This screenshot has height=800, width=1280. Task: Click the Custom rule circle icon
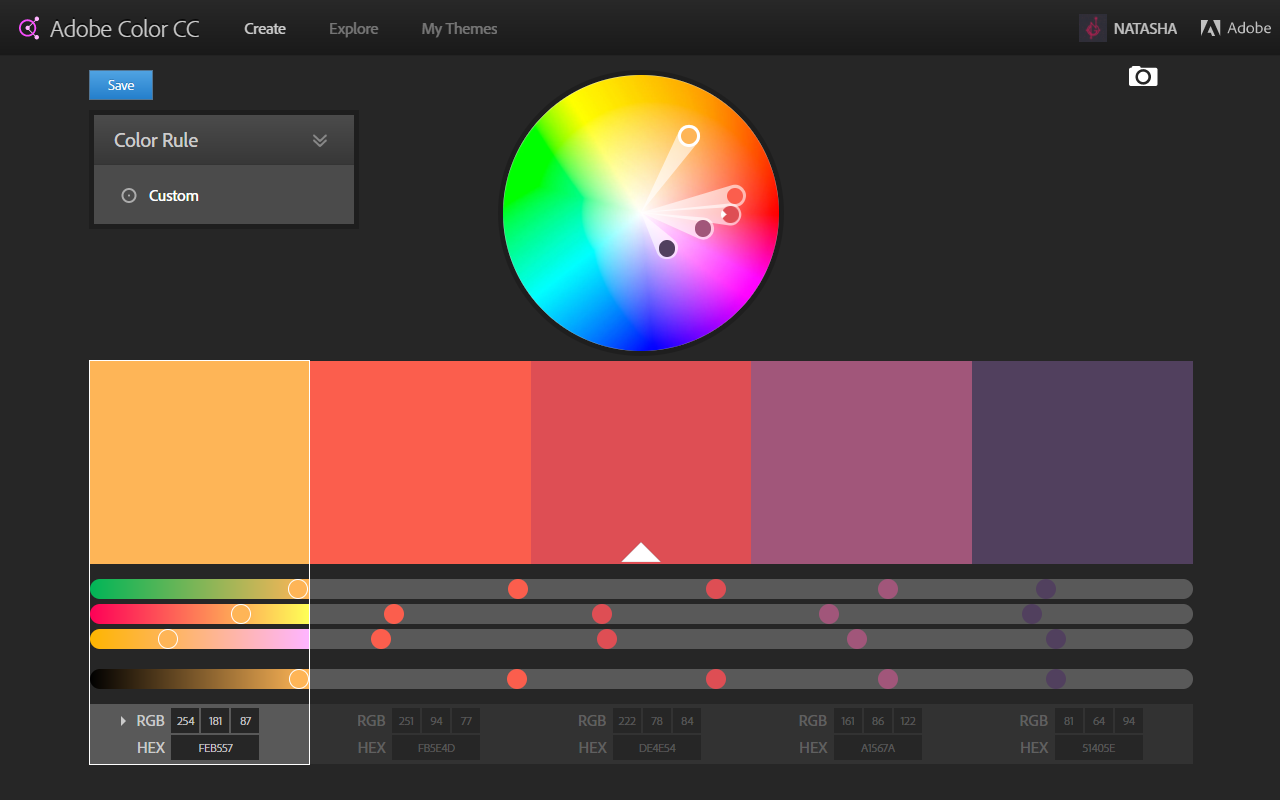pos(128,196)
